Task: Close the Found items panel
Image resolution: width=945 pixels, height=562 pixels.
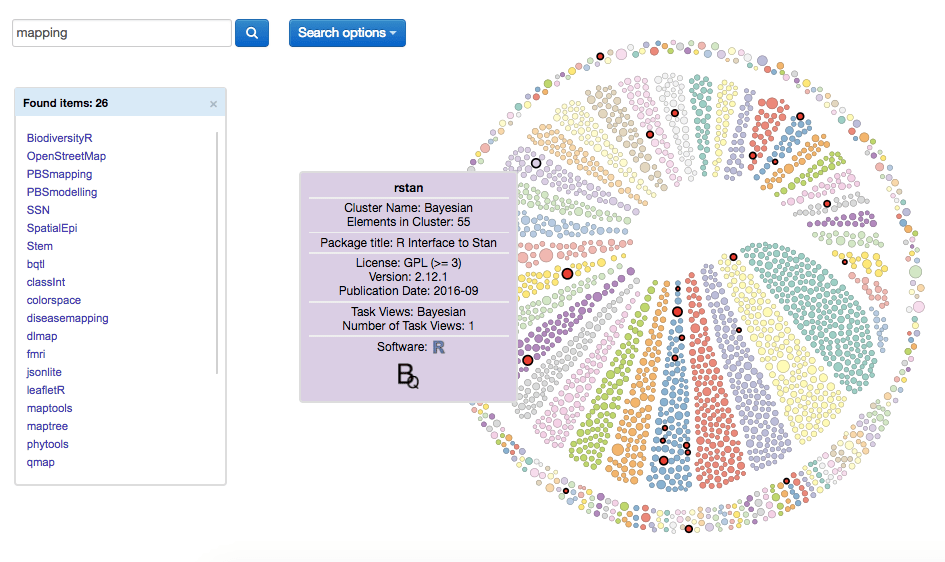Action: click(x=213, y=103)
